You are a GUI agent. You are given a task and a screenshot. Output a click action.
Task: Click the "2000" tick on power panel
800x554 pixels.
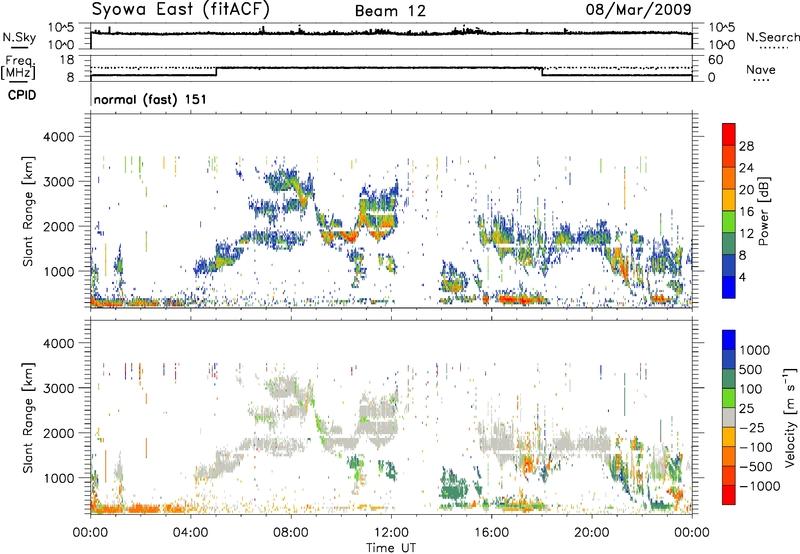(58, 226)
